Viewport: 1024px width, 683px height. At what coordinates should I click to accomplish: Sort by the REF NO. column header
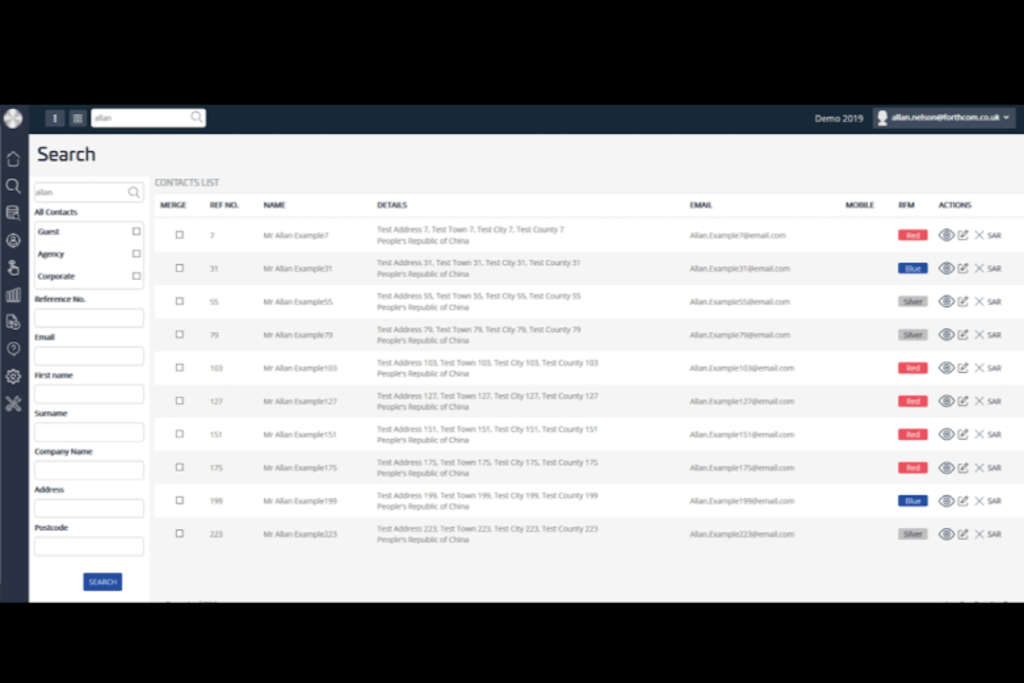(x=224, y=205)
